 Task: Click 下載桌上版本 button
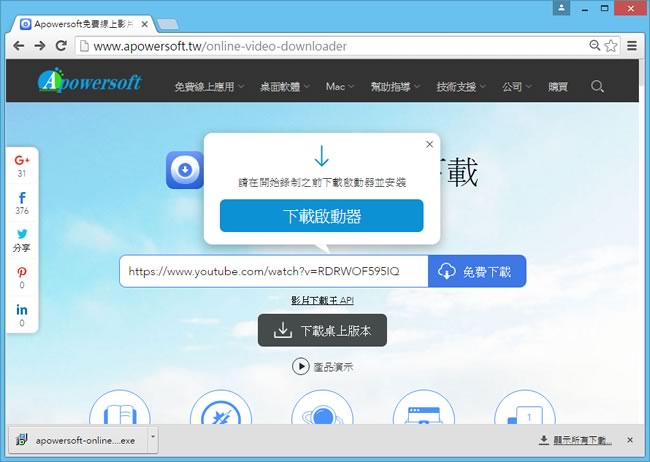tap(322, 330)
